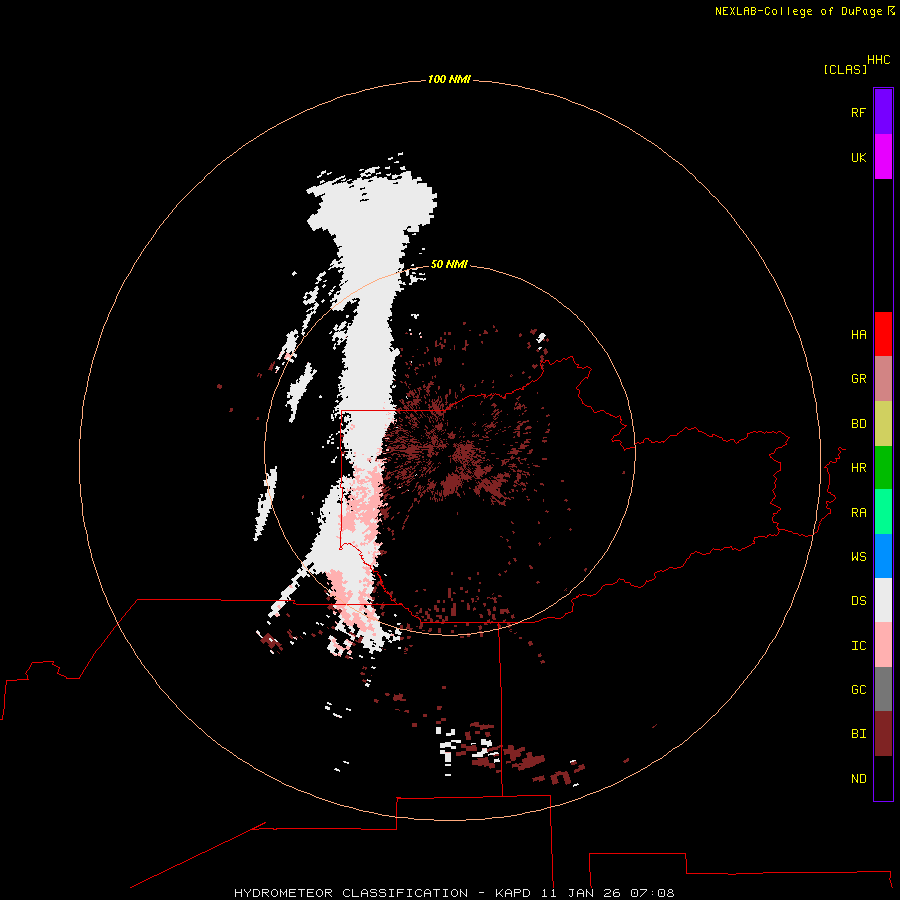This screenshot has height=900, width=900.
Task: Click the NEXLAB-College of DuPage credit text
Action: coord(798,11)
